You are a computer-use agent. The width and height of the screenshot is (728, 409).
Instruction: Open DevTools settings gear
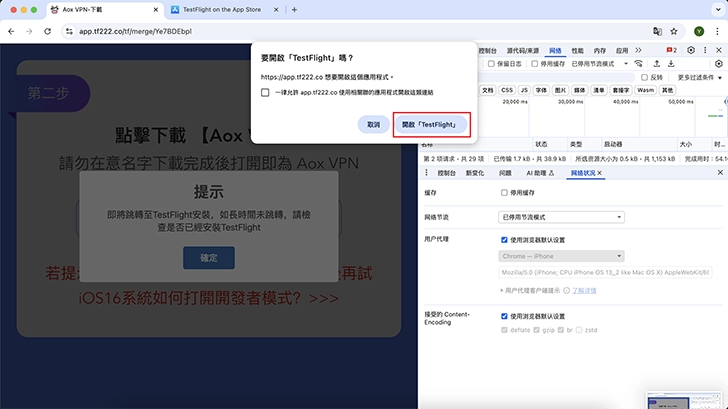coord(691,50)
